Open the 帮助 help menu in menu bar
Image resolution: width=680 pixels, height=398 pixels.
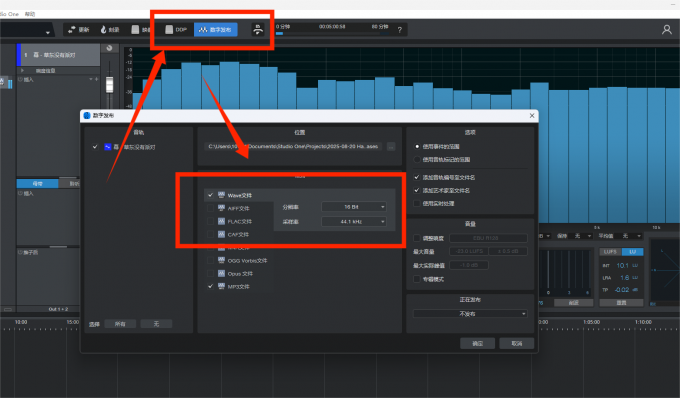coord(29,14)
